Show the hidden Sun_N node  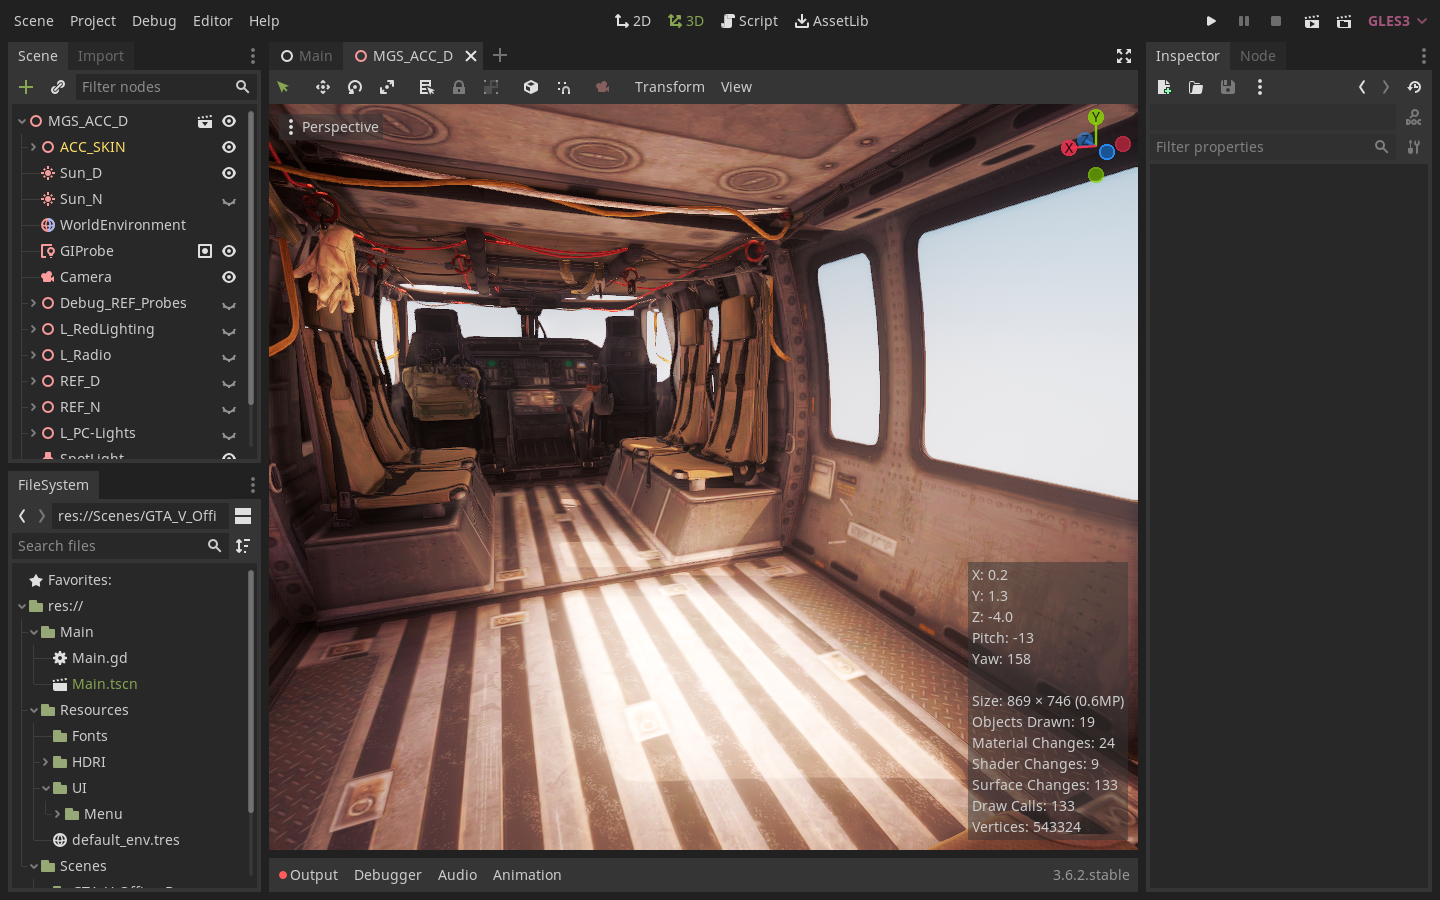229,200
